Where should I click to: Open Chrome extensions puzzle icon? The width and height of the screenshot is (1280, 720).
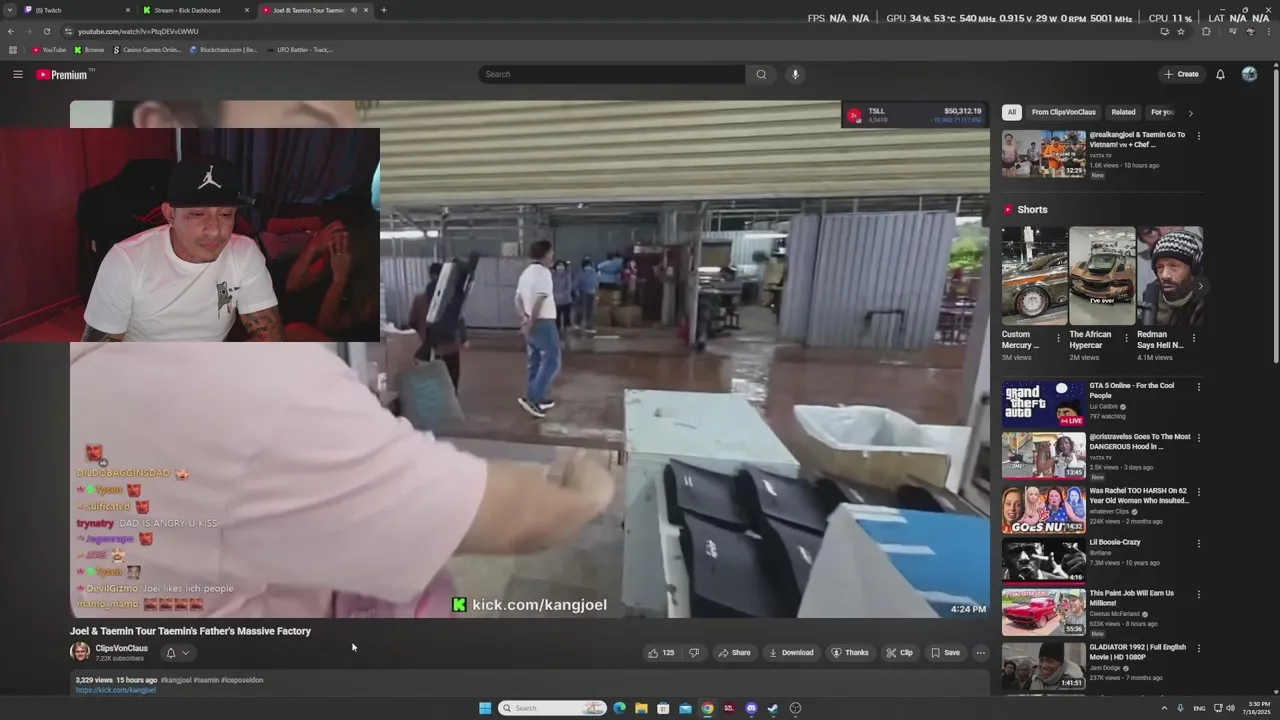tap(1206, 31)
